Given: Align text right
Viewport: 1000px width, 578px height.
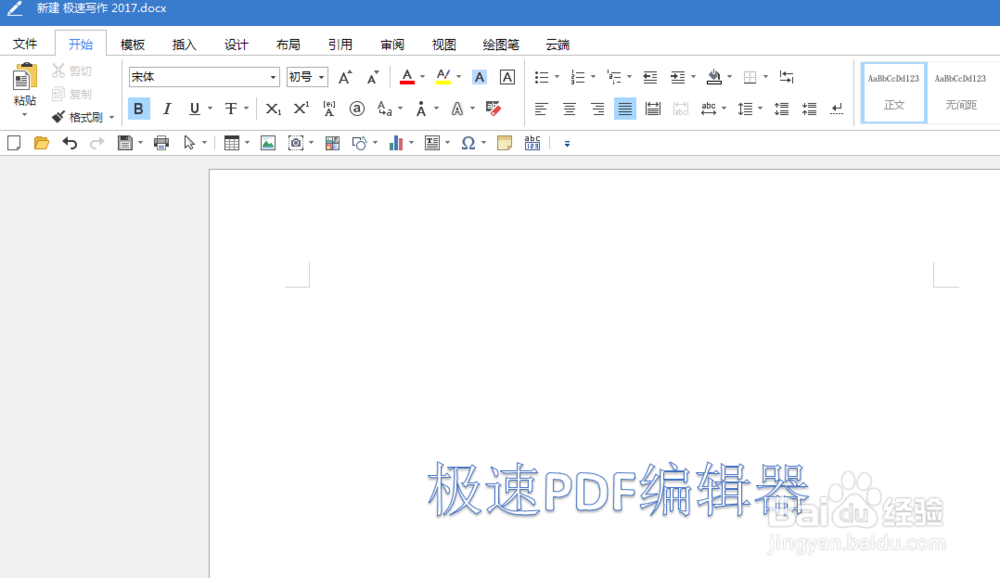Looking at the screenshot, I should tap(597, 108).
